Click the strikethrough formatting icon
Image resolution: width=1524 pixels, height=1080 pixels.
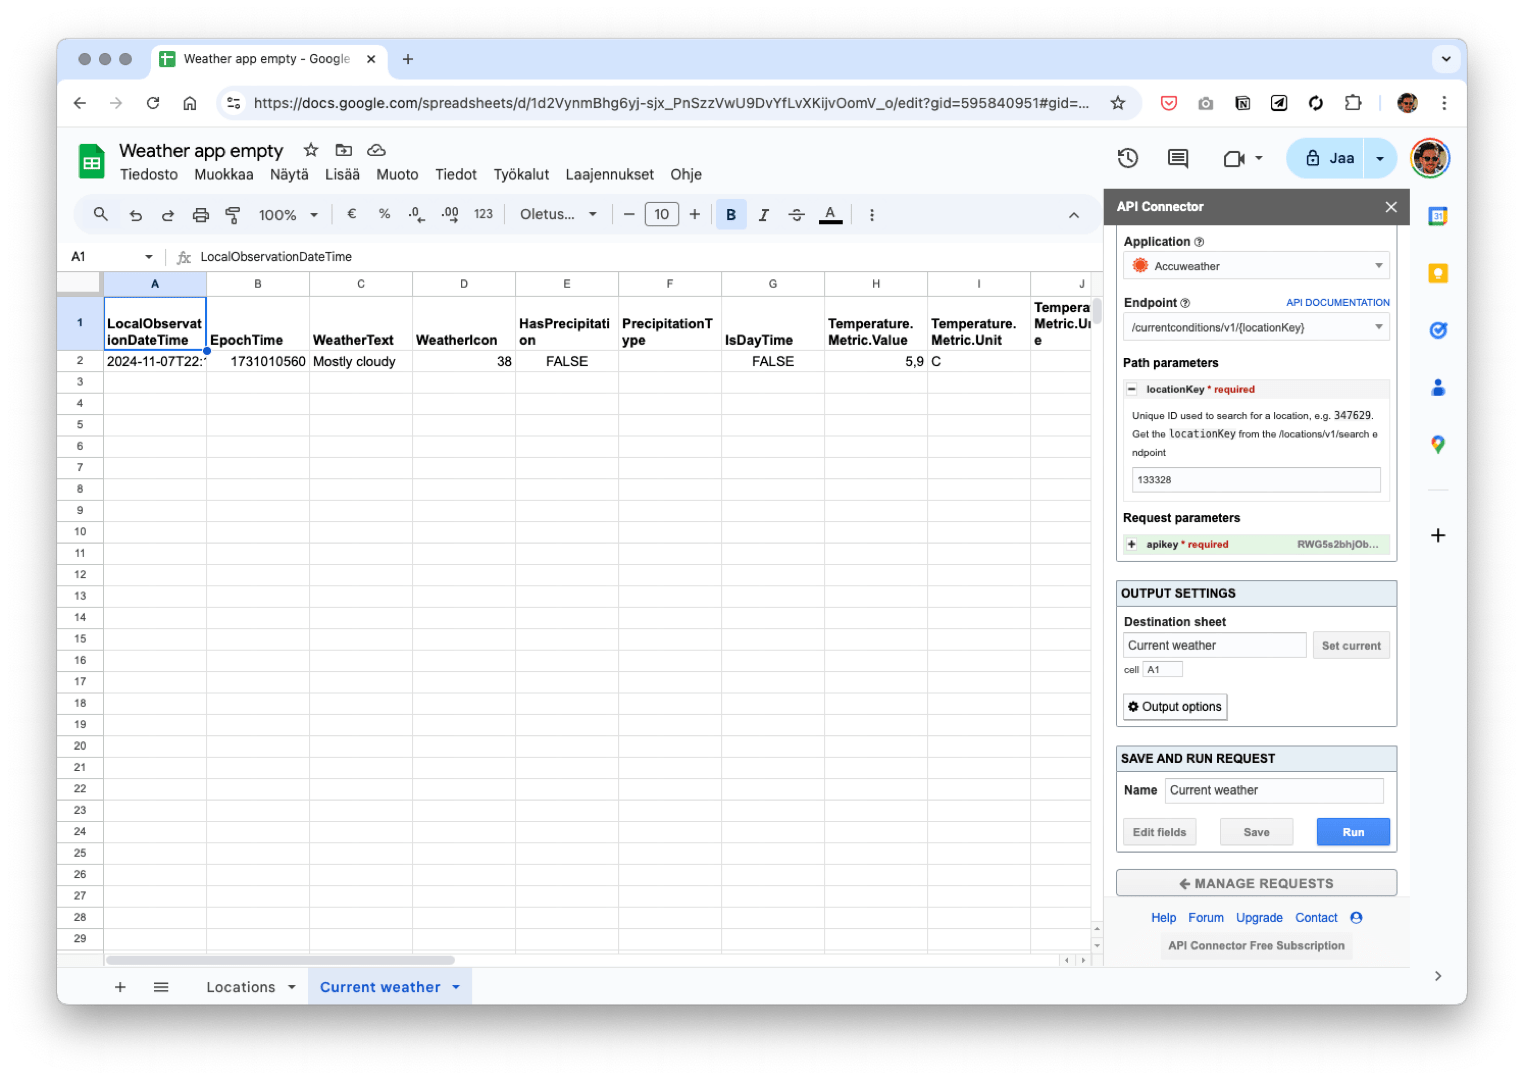pos(796,215)
